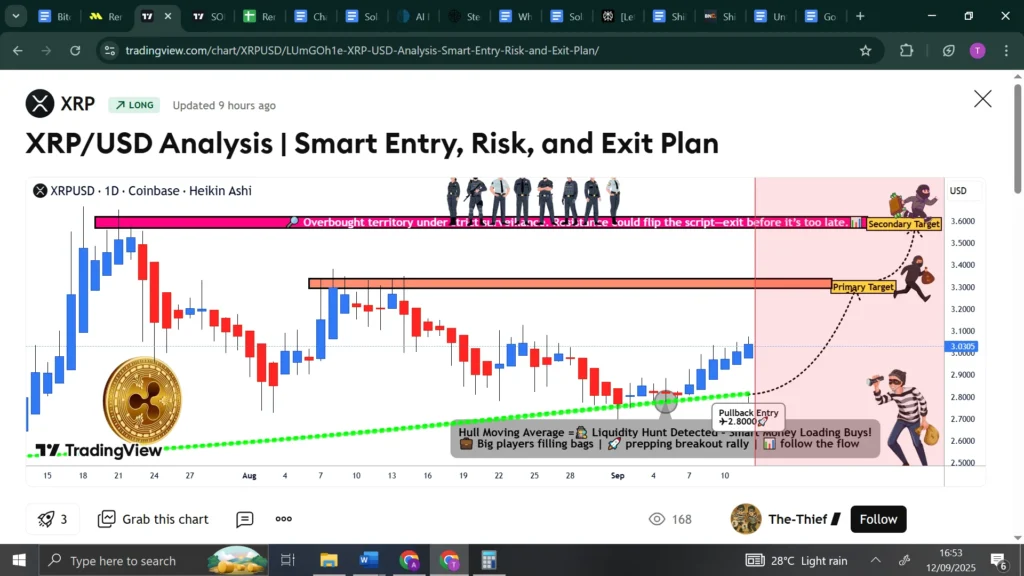This screenshot has height=576, width=1024.
Task: Switch to the [Le tab
Action: pos(618,16)
